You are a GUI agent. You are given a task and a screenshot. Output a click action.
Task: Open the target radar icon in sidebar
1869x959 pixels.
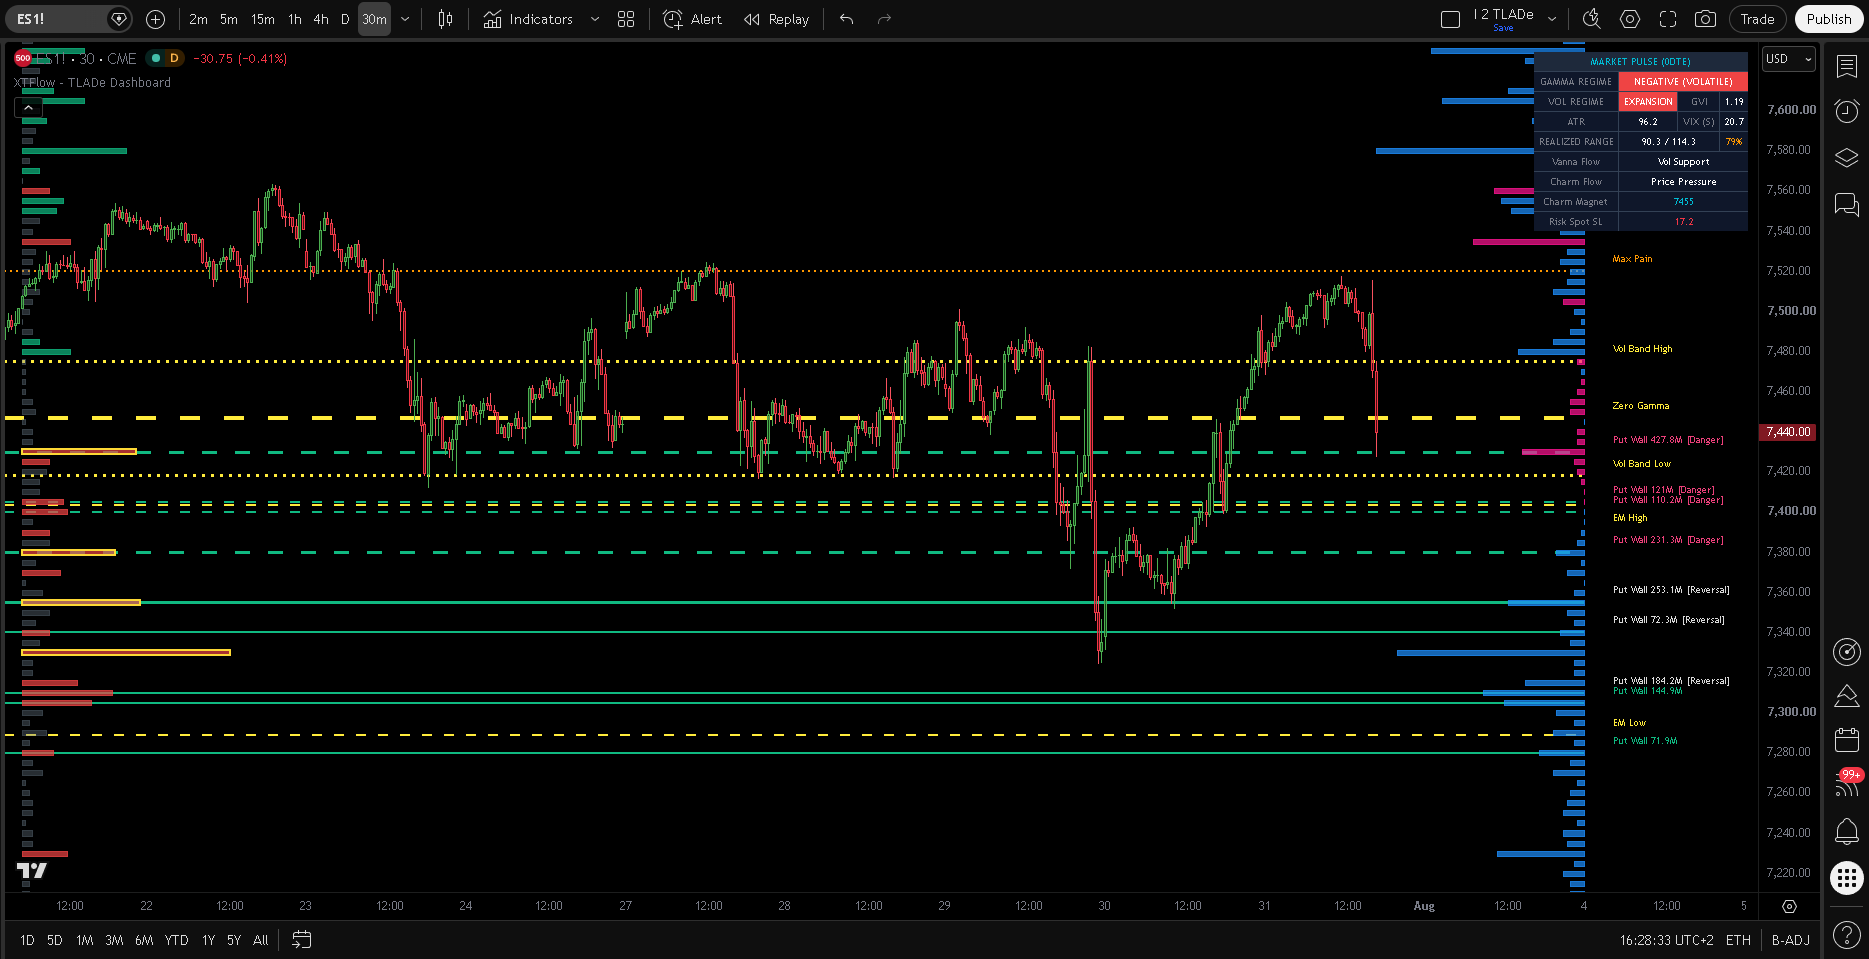[x=1846, y=652]
